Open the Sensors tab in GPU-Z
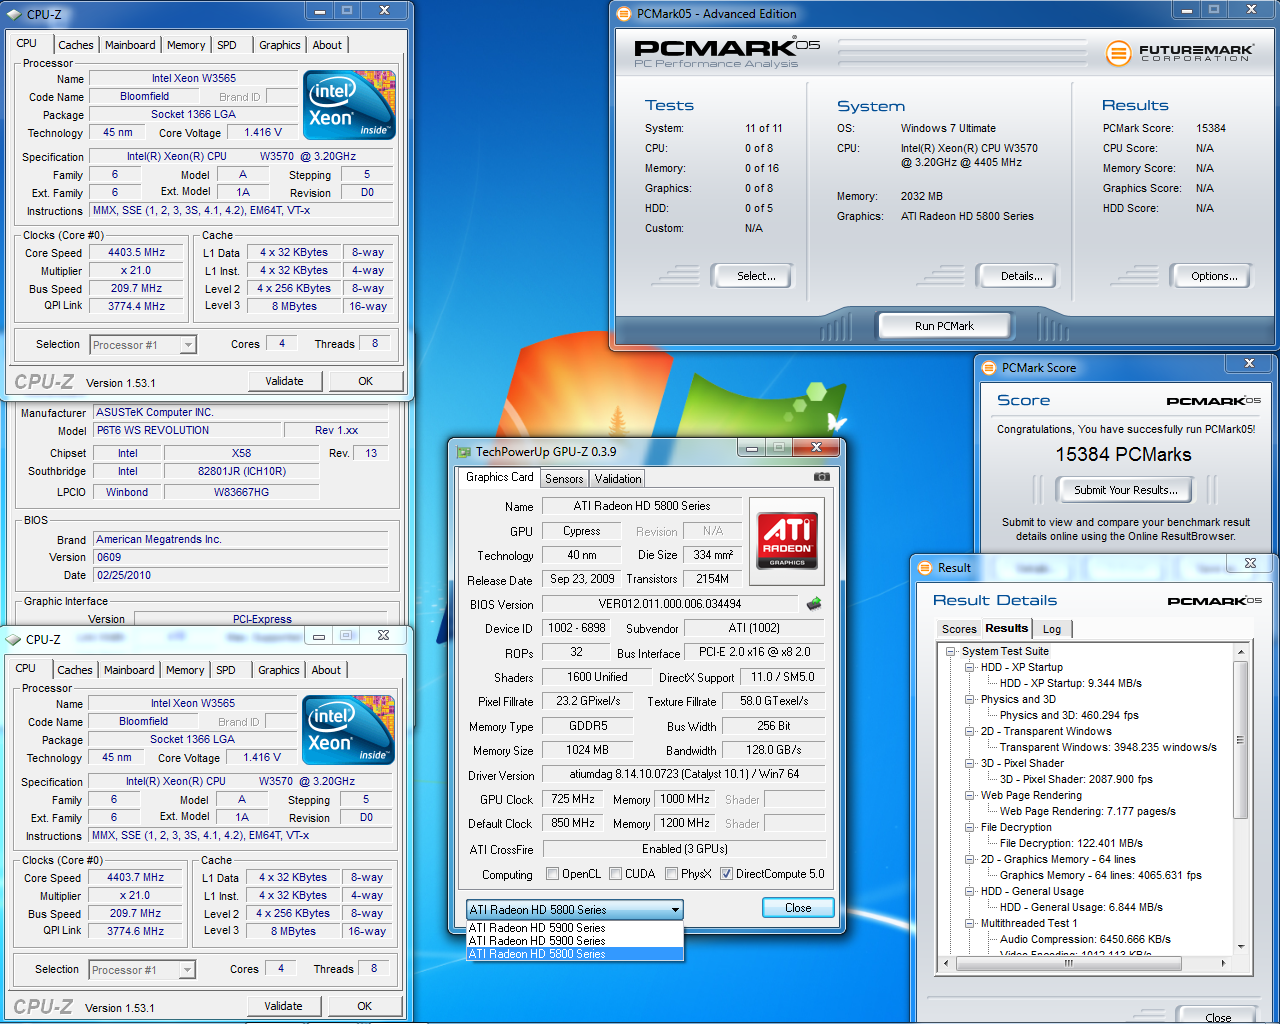 click(564, 479)
